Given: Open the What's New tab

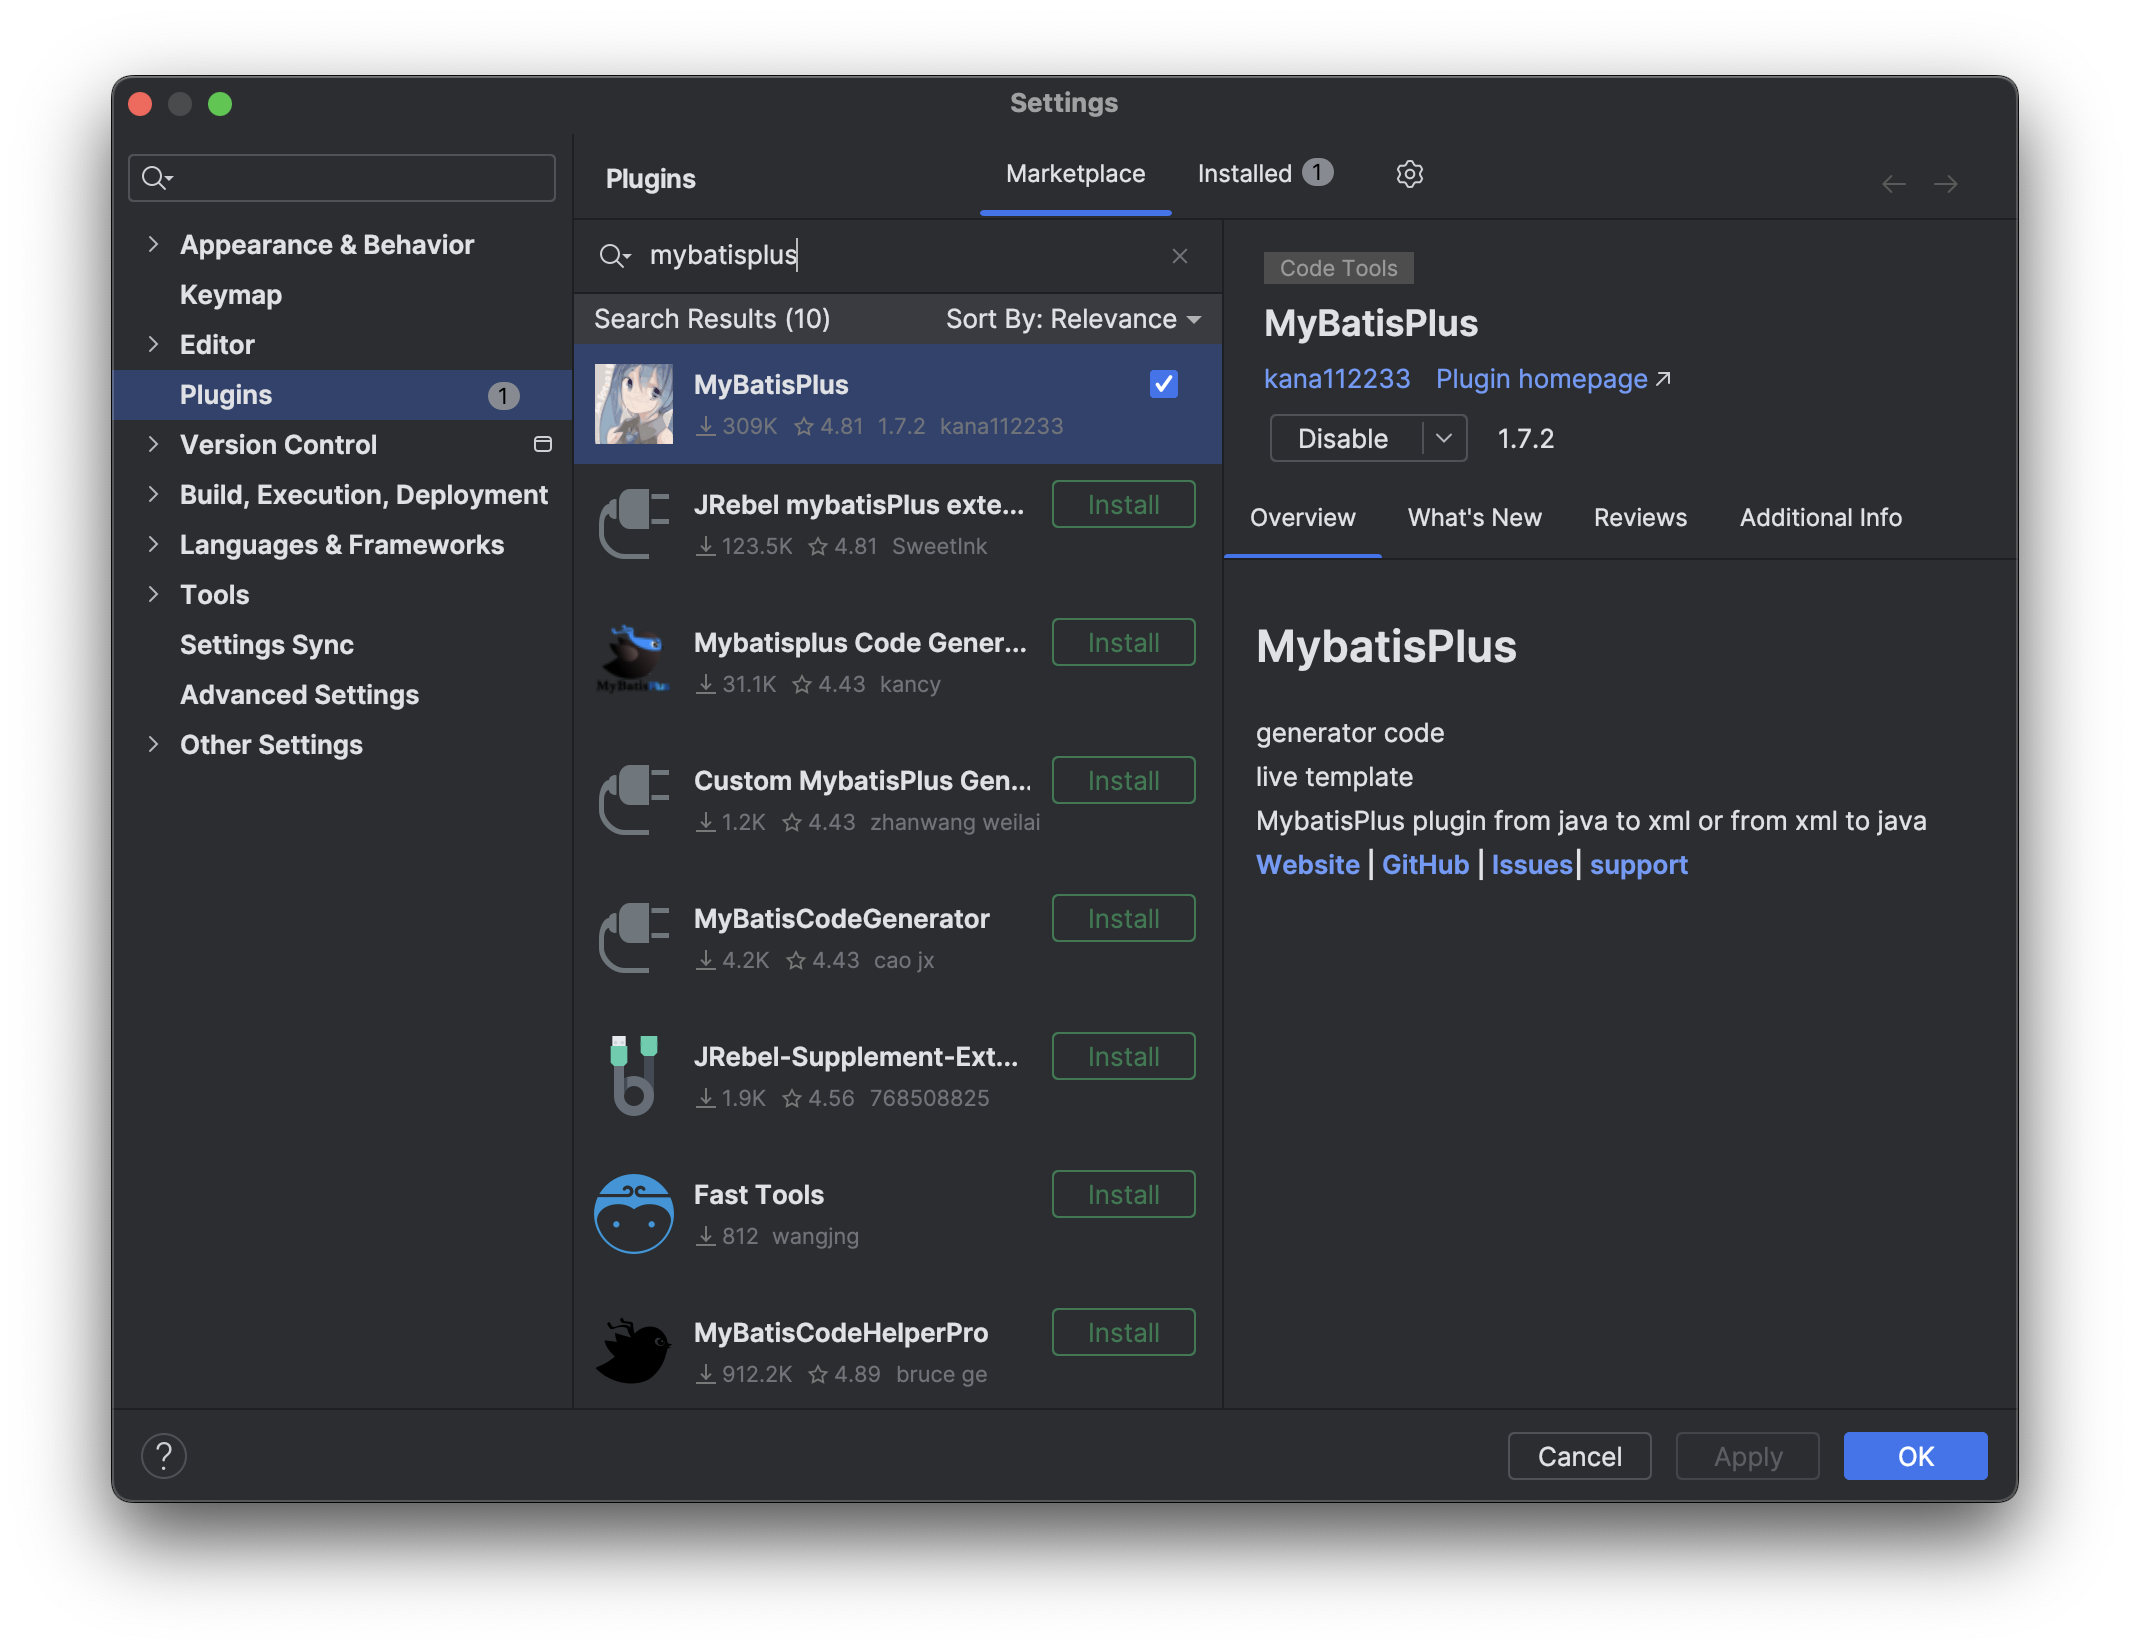Looking at the screenshot, I should [1474, 518].
